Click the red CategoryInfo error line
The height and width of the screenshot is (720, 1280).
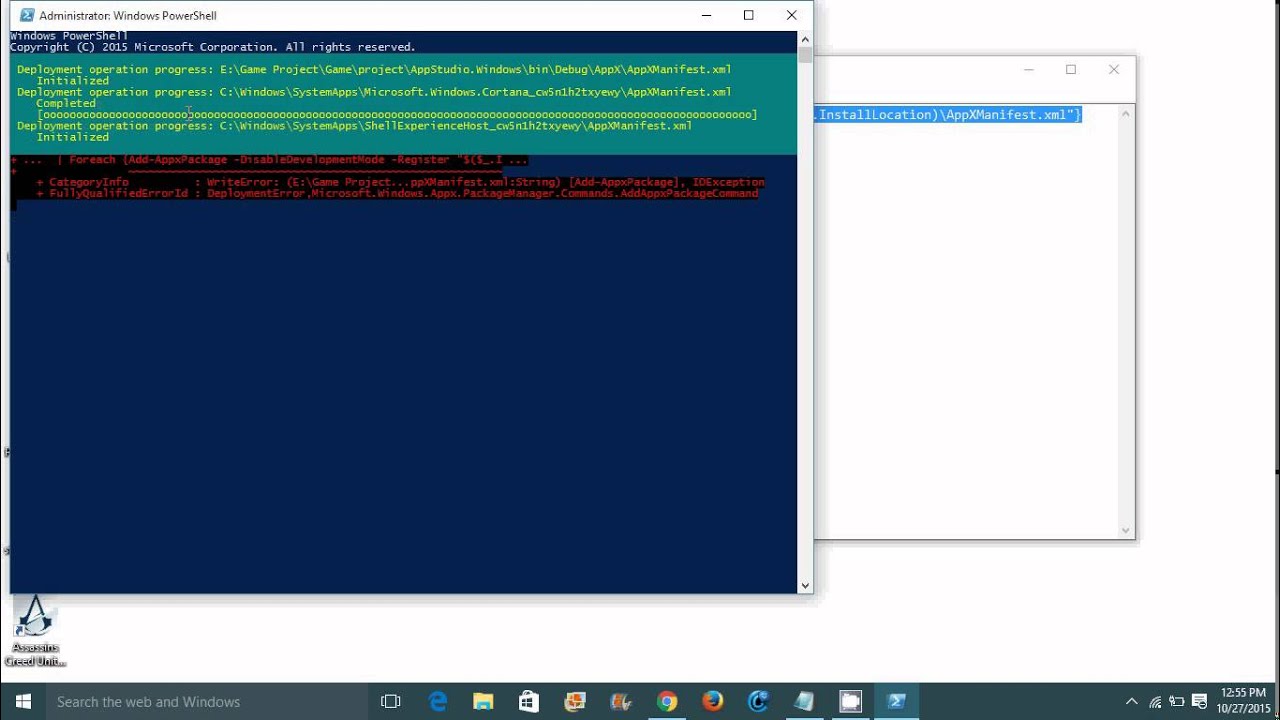400,182
